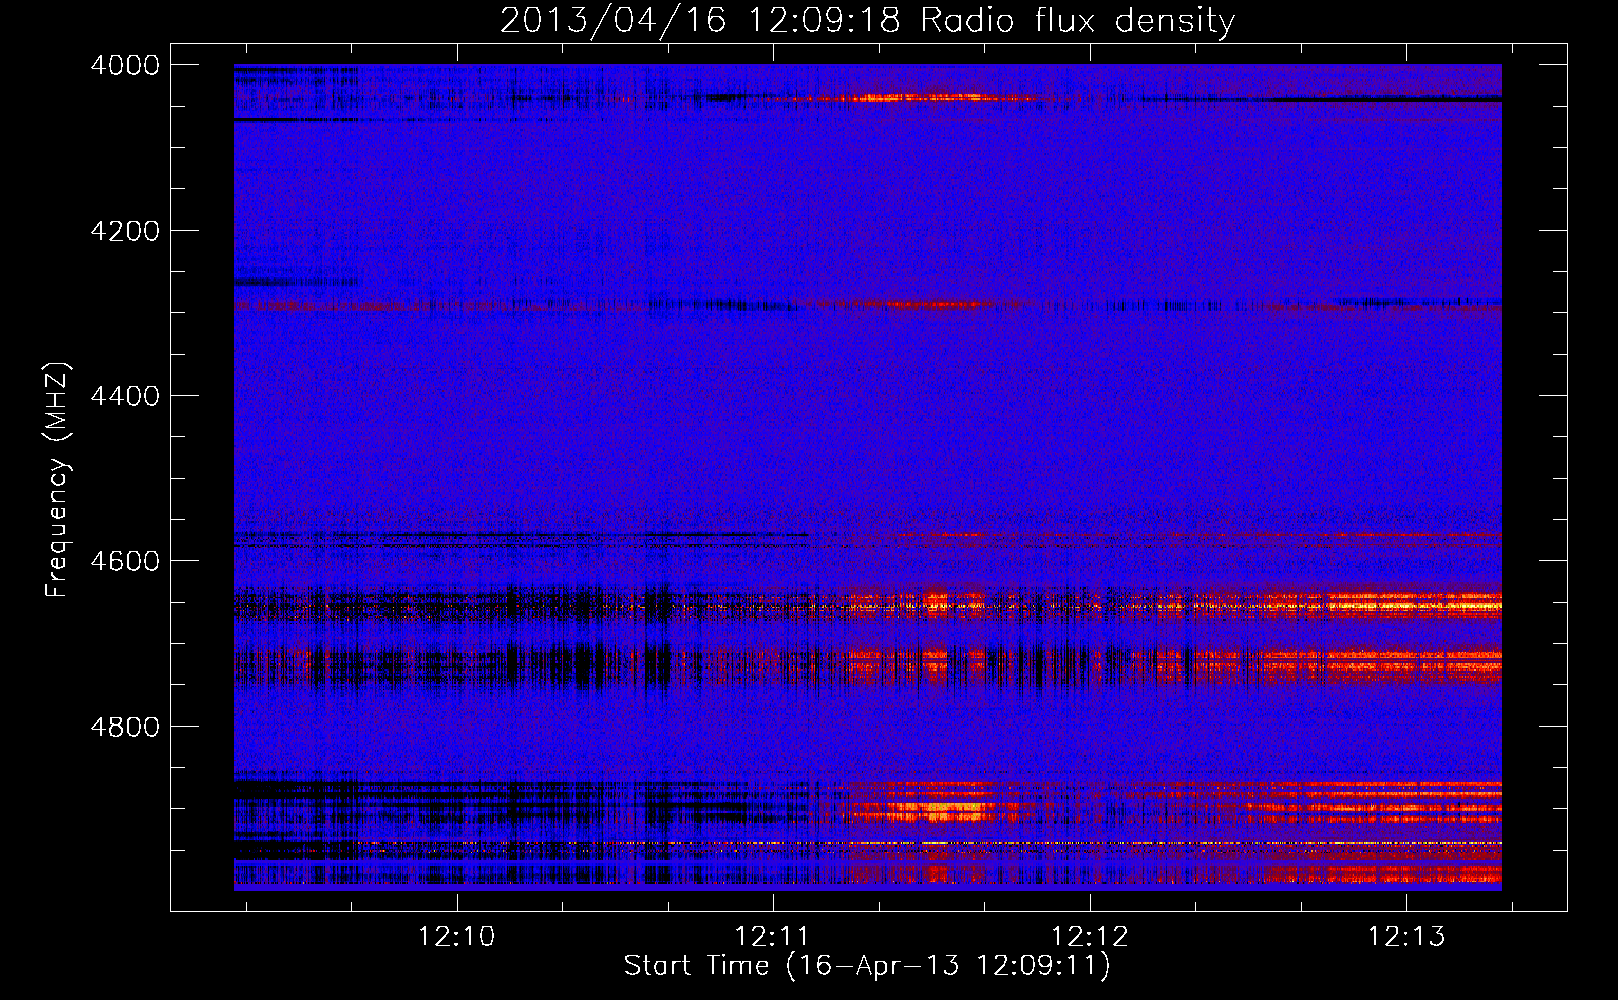Select the 4400 frequency axis label

(125, 396)
